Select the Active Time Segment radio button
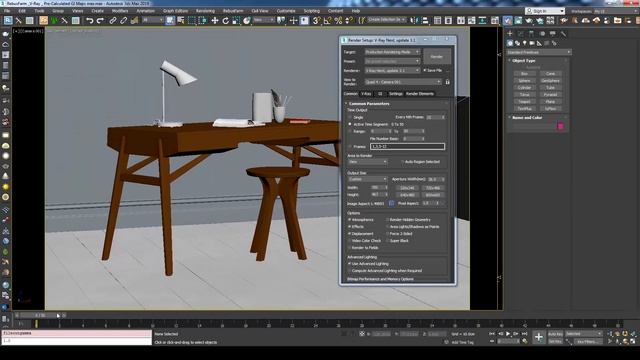Image resolution: width=640 pixels, height=360 pixels. pos(350,124)
